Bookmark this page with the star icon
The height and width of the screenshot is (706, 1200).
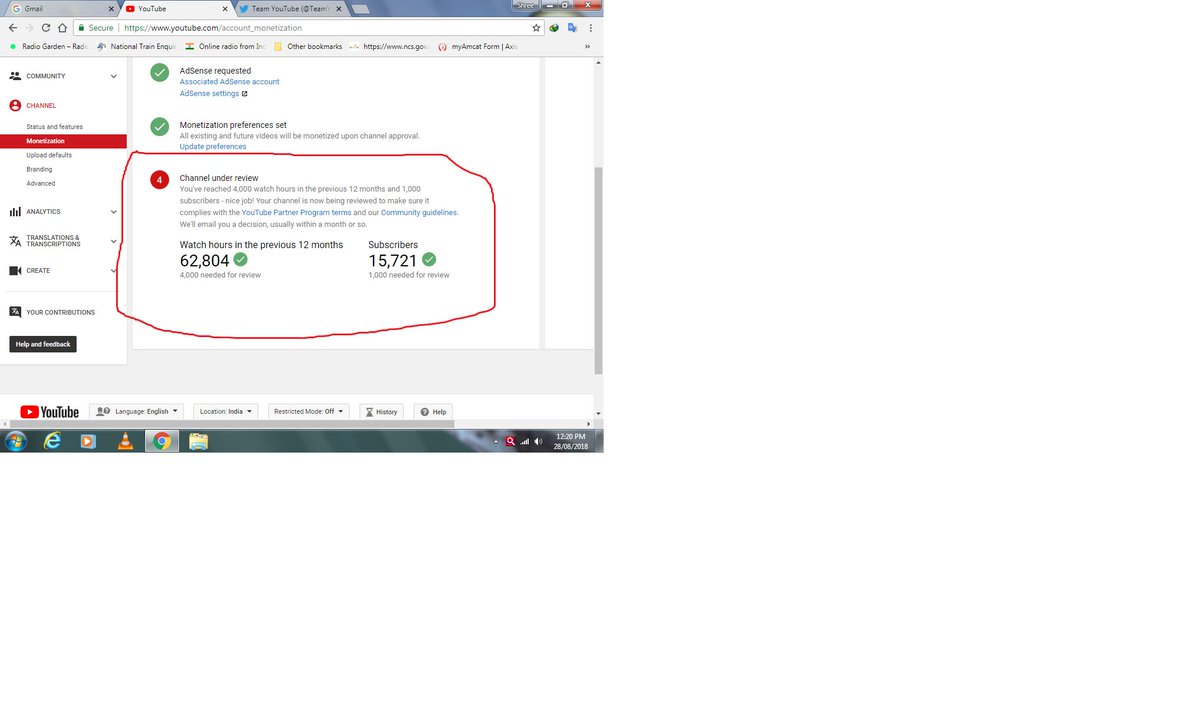tap(536, 28)
